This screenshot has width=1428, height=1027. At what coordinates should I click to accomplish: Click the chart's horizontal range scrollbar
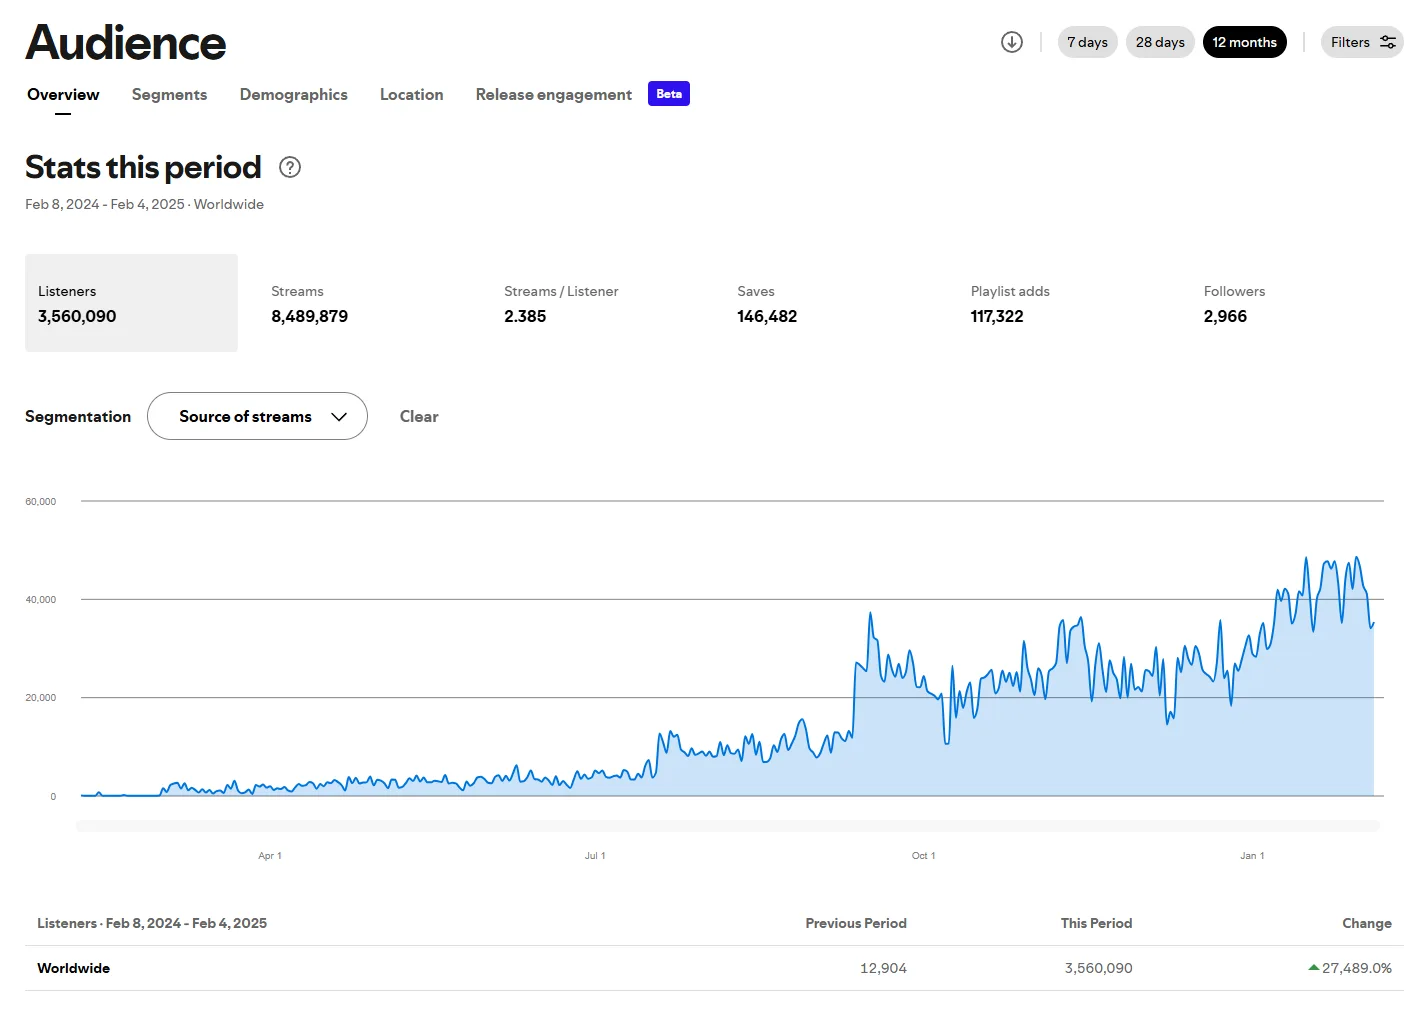click(728, 826)
